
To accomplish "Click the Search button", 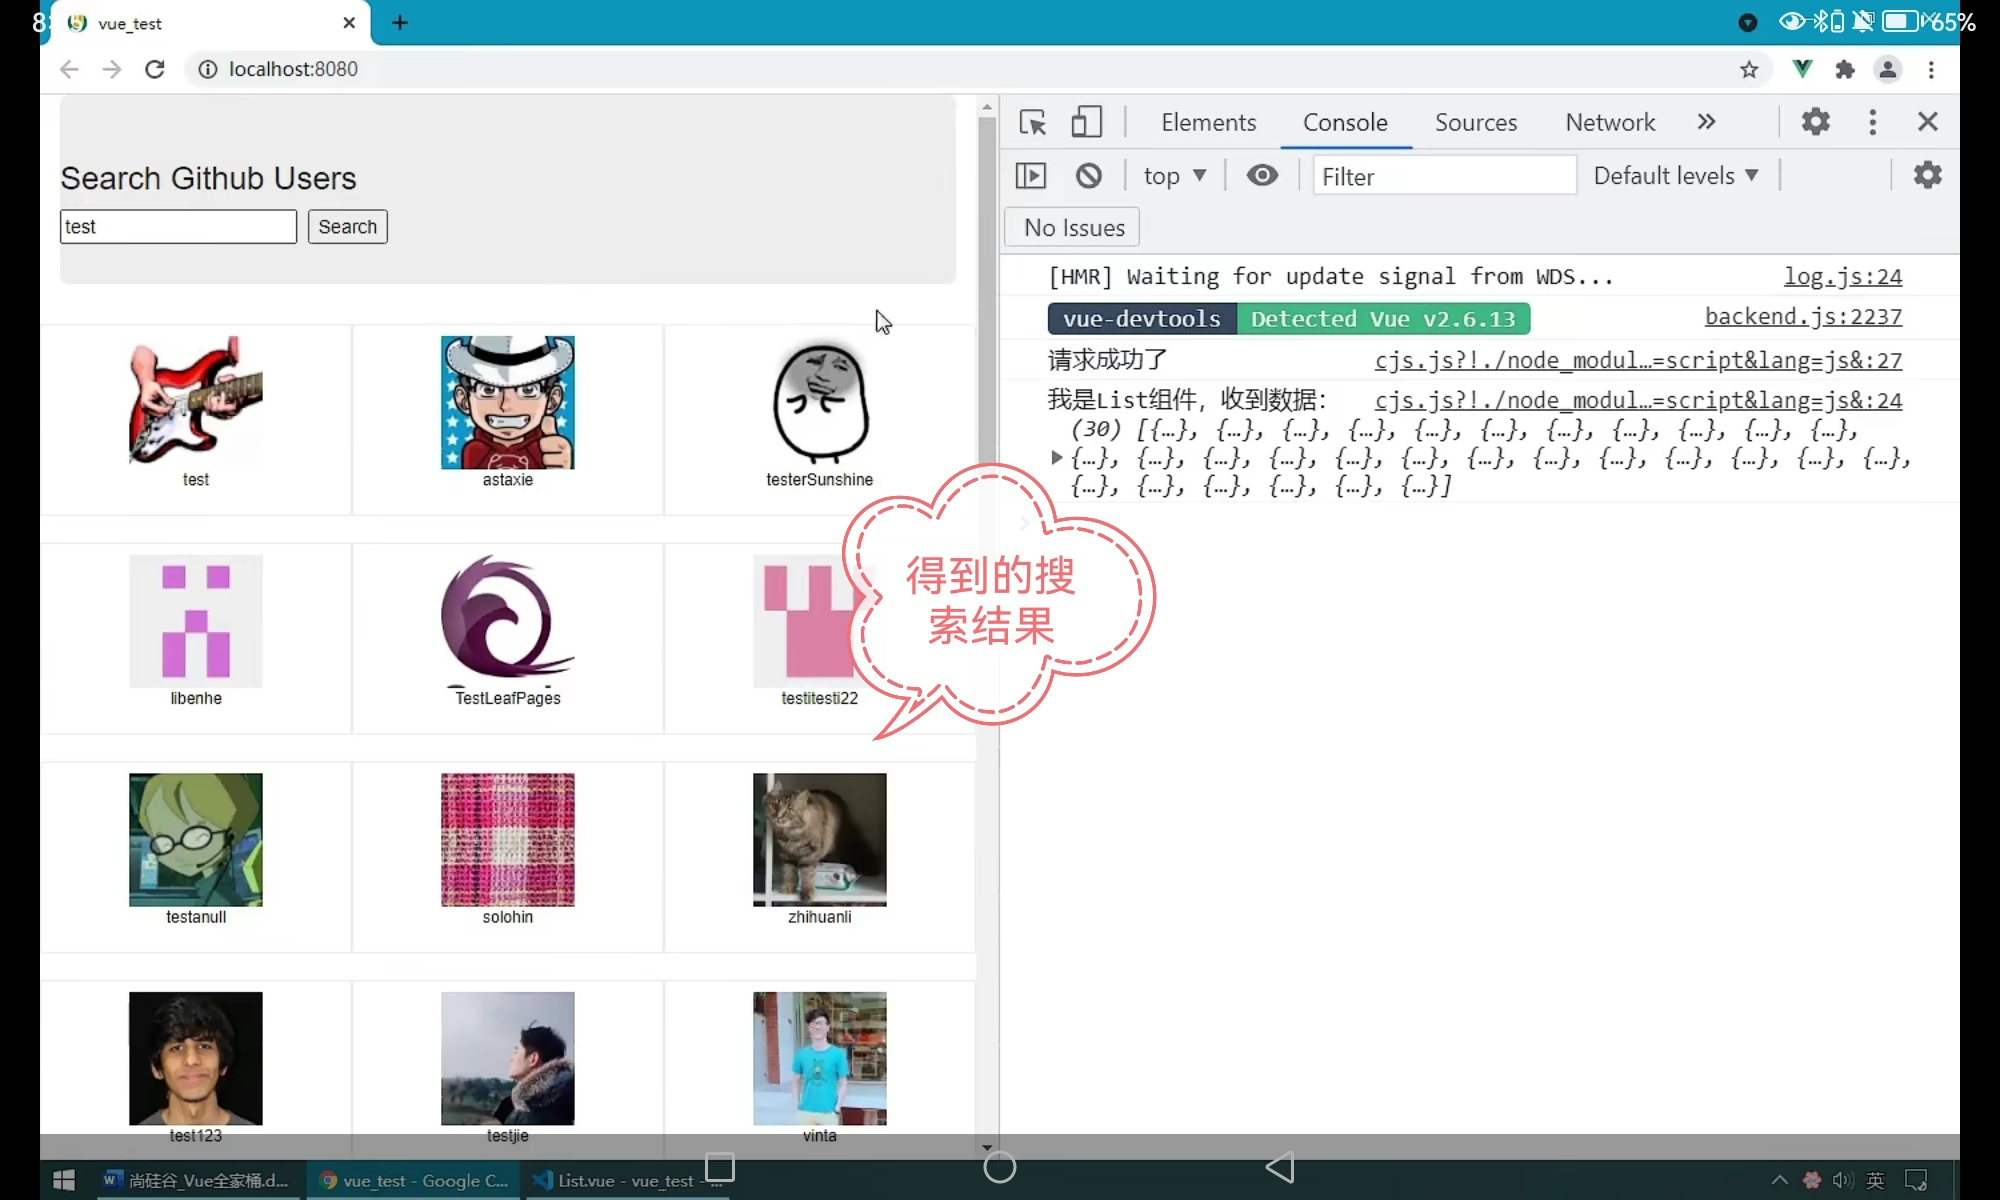I will 347,227.
